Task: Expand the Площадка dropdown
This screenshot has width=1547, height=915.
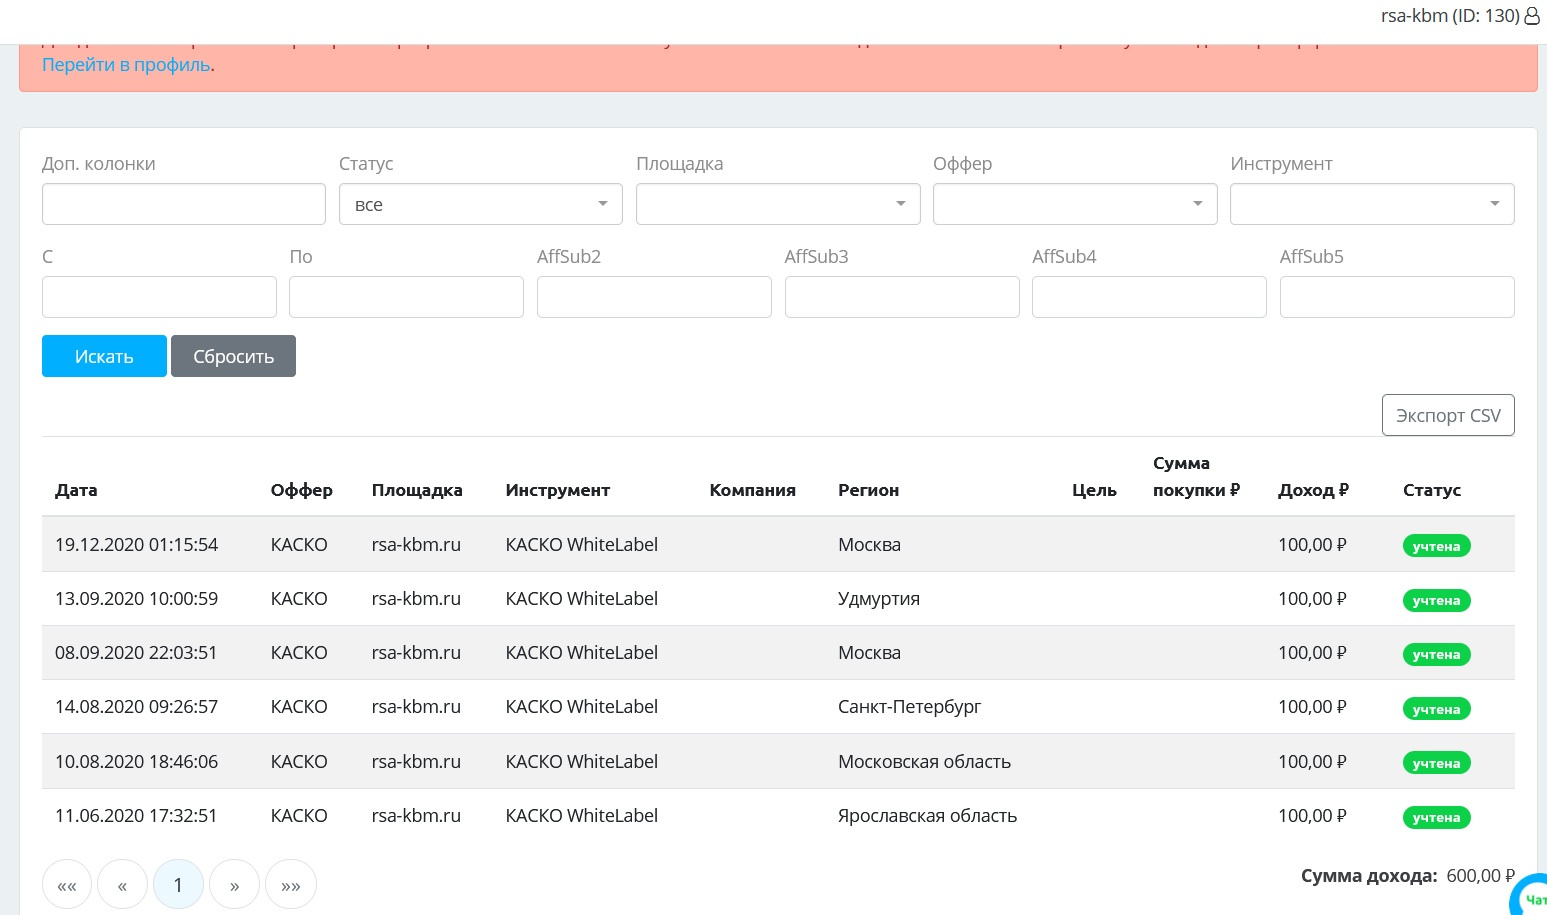Action: pos(777,204)
